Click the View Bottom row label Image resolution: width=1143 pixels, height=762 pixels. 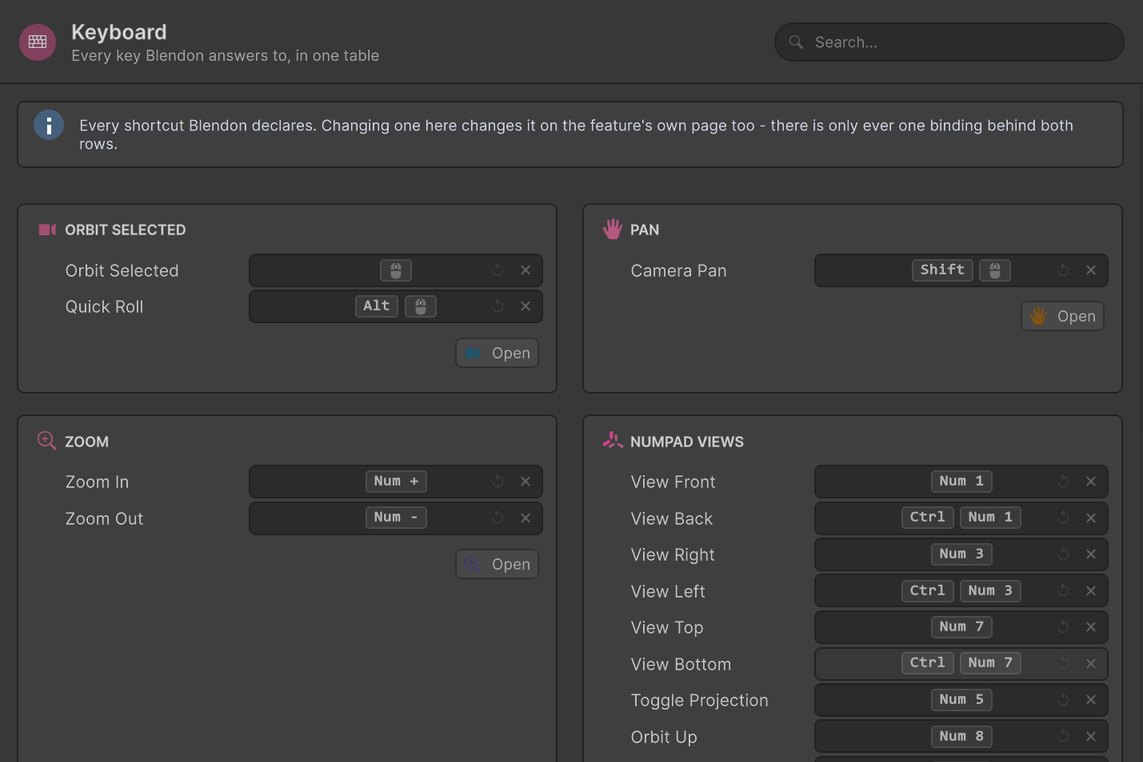click(681, 664)
